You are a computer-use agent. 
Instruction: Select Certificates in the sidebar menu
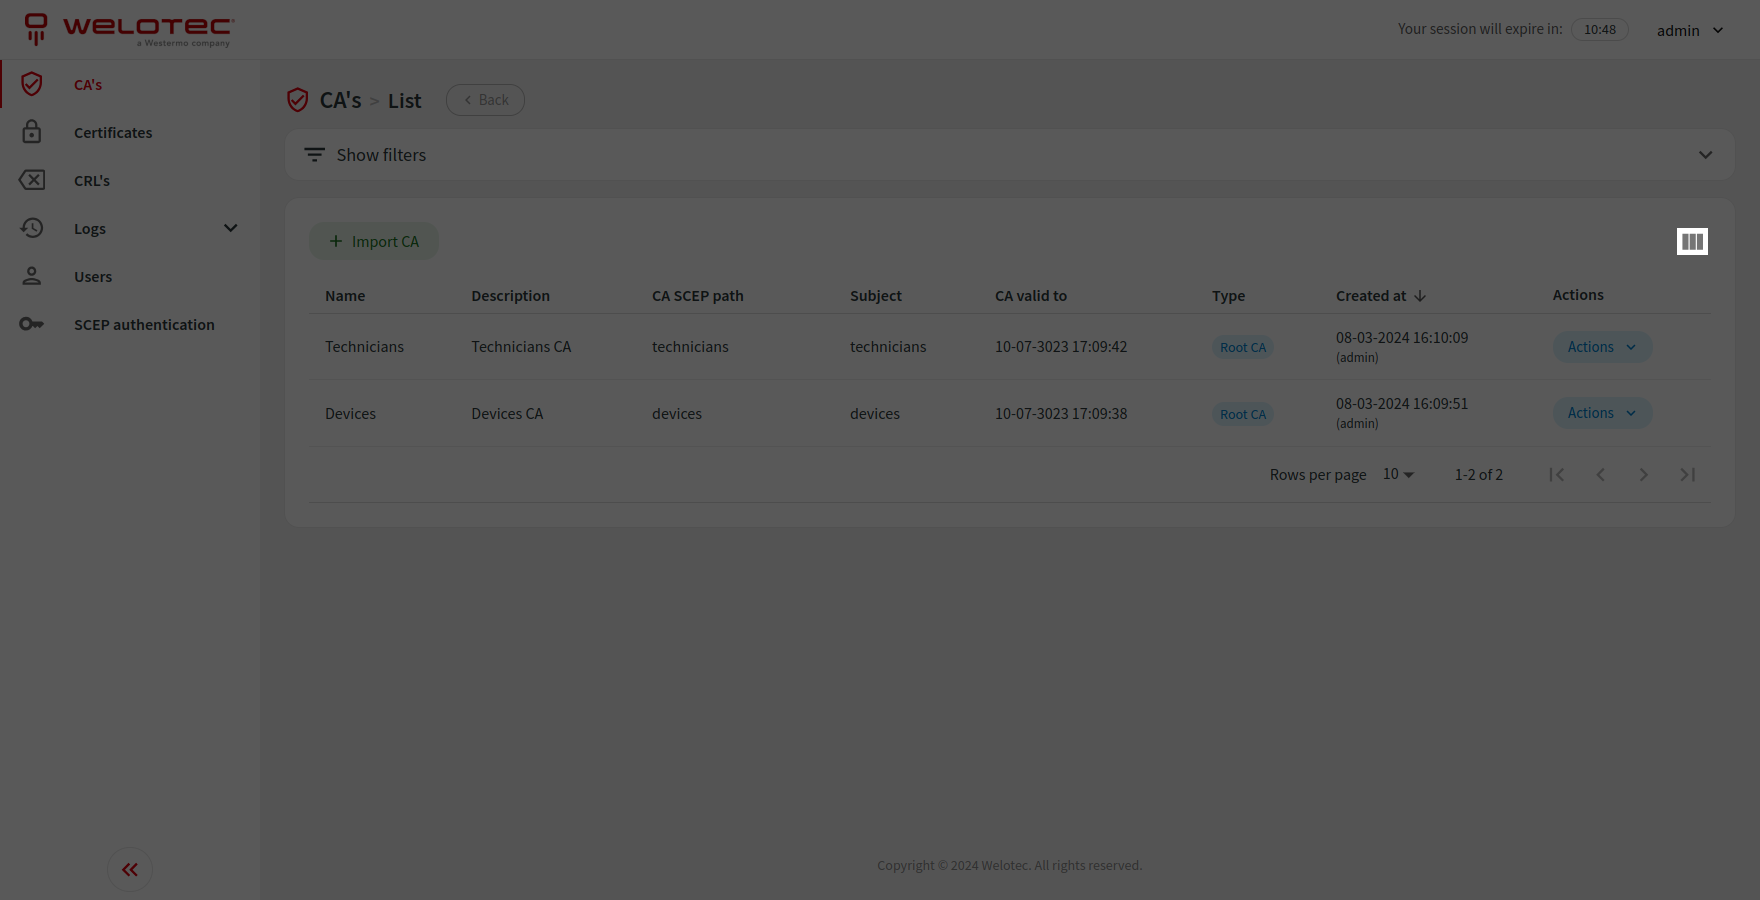coord(113,133)
